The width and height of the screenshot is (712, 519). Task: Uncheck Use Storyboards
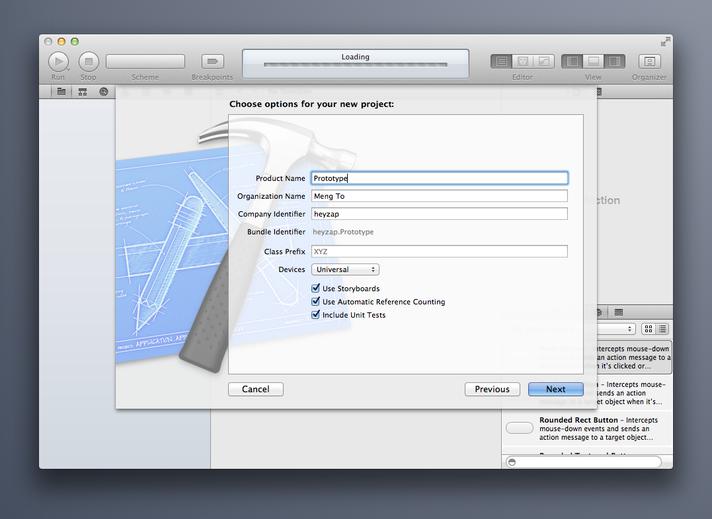[x=316, y=288]
